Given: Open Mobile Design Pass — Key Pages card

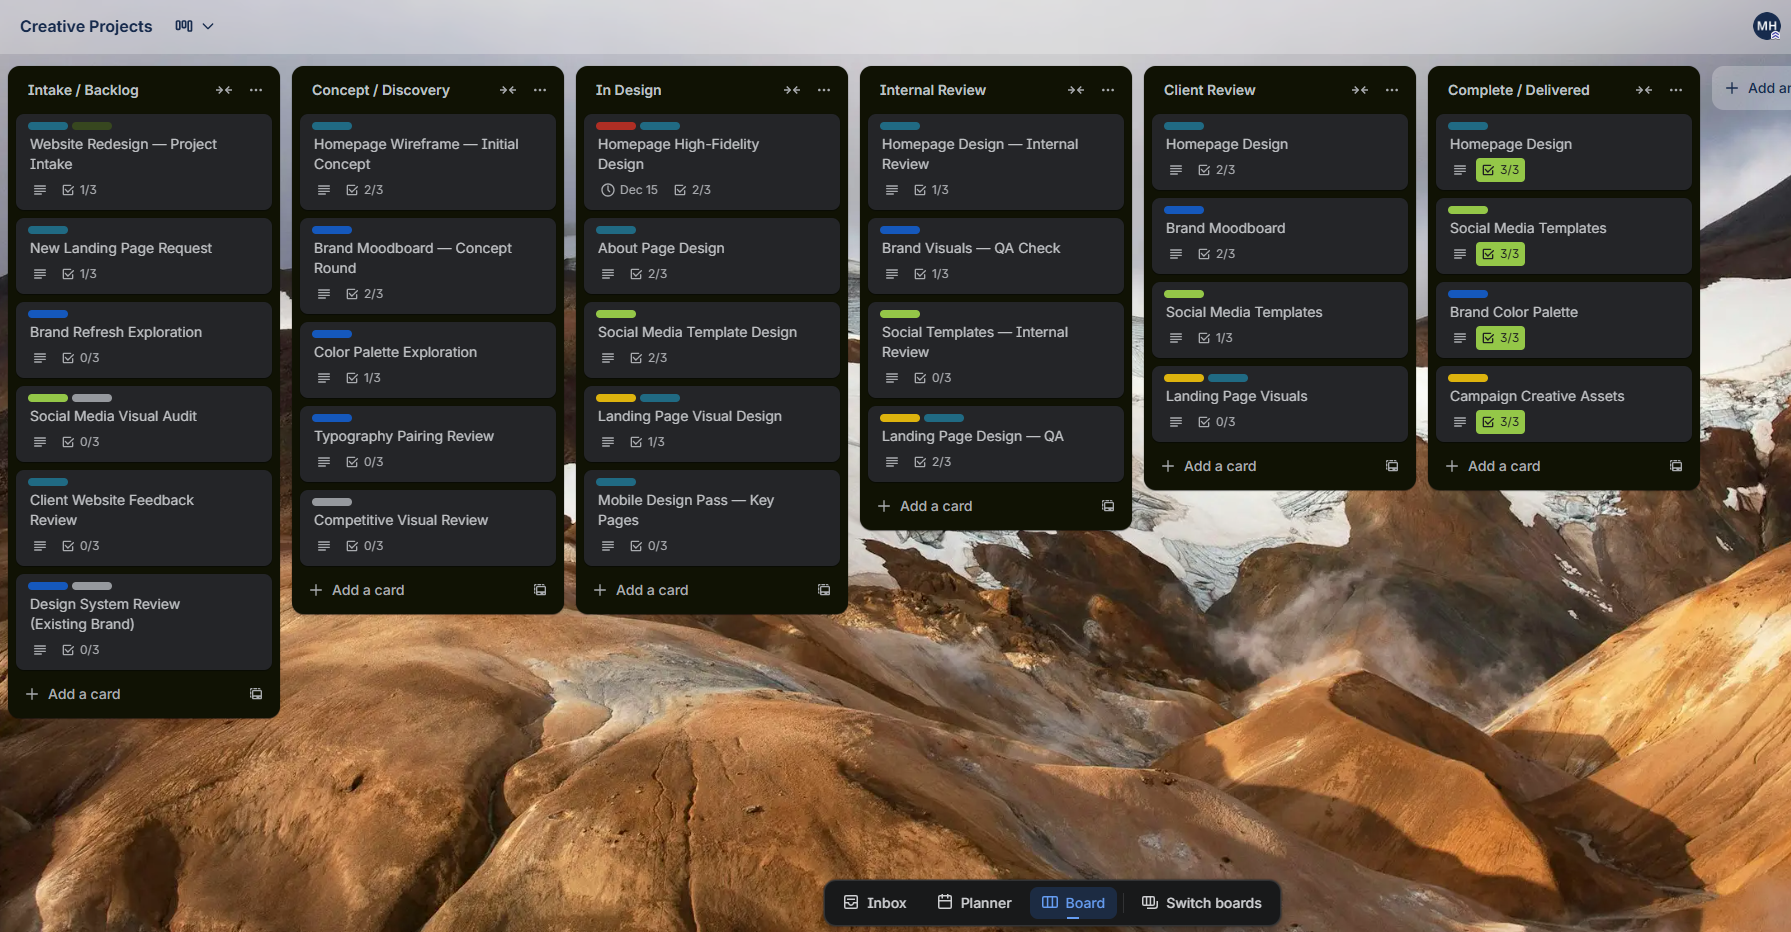Looking at the screenshot, I should tap(712, 518).
